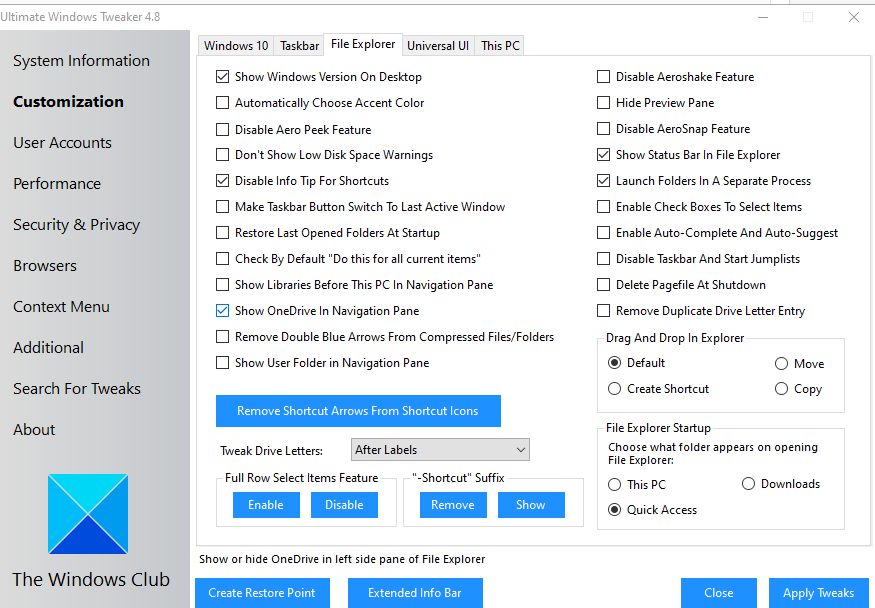
Task: Minimize the Ultimate Windows Tweaker window
Action: (x=763, y=17)
